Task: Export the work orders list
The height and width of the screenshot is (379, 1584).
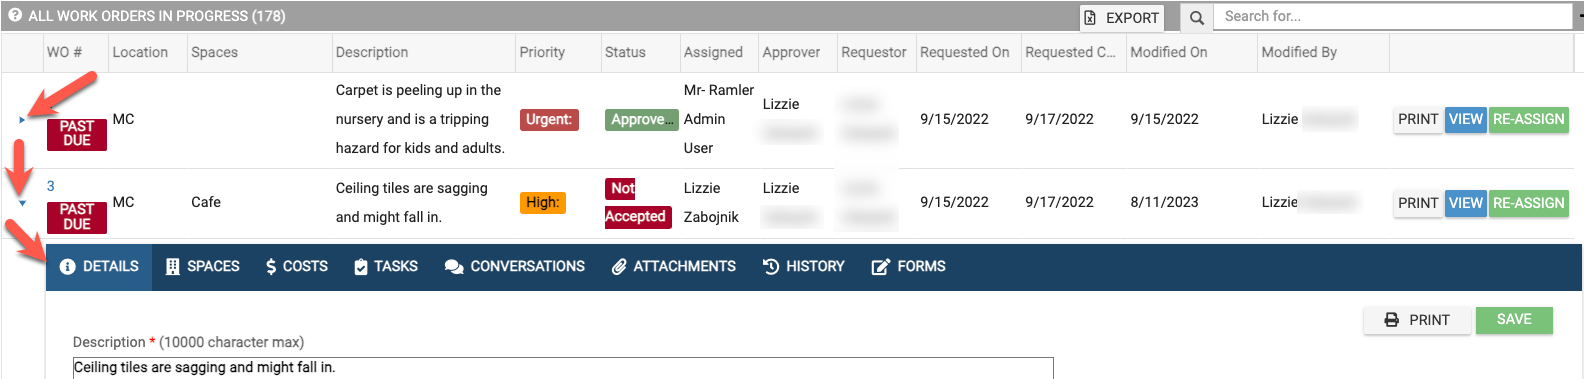Action: pos(1122,17)
